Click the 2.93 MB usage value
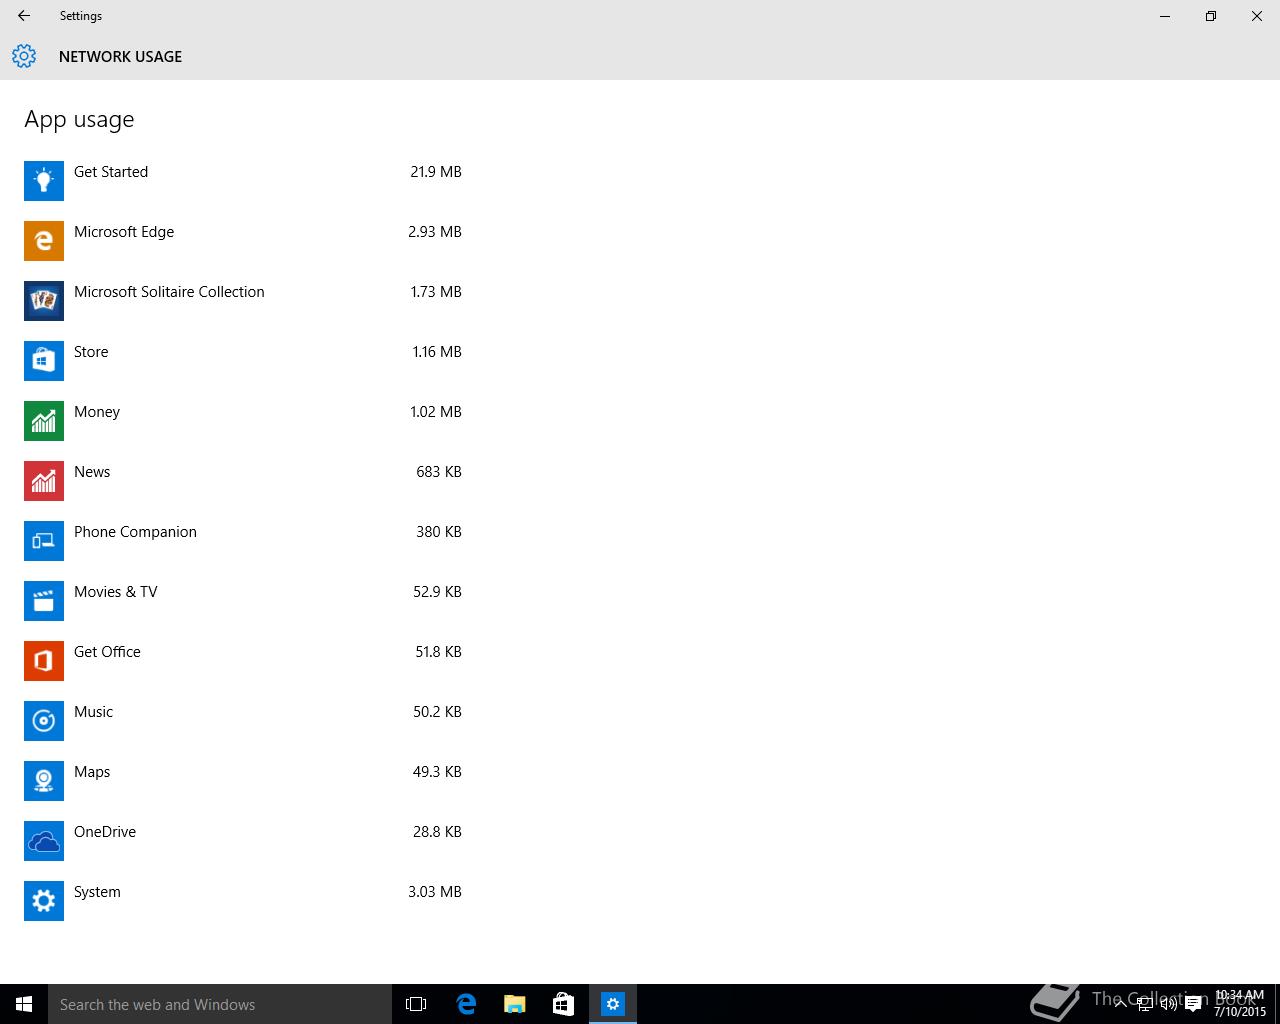Screen dimensions: 1280x1024 pos(435,232)
